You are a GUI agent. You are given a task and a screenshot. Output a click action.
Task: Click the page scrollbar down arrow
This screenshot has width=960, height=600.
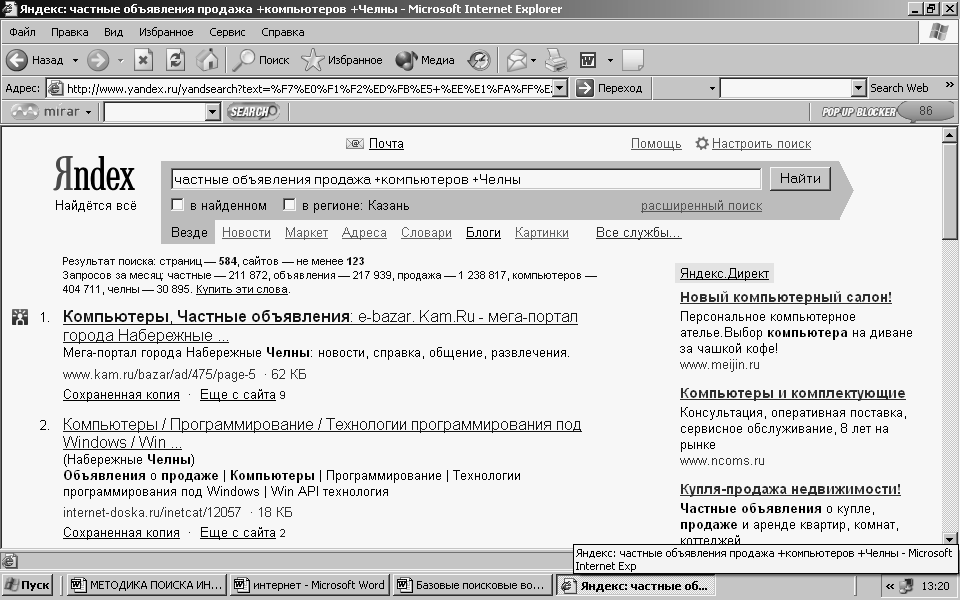coord(950,539)
